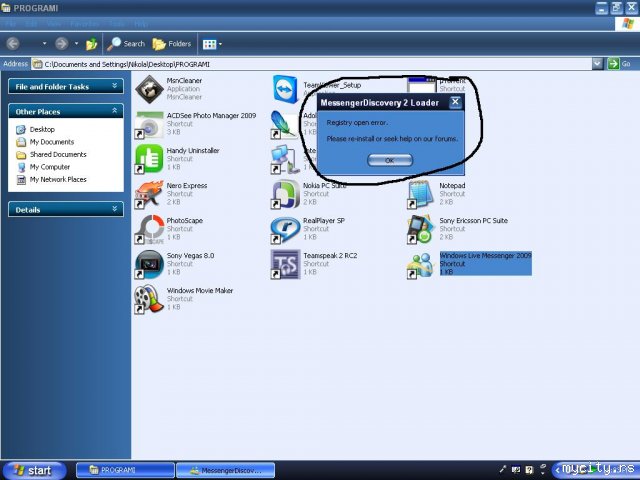Click the RealPlayer SP file name label
640x480 pixels.
tap(324, 220)
